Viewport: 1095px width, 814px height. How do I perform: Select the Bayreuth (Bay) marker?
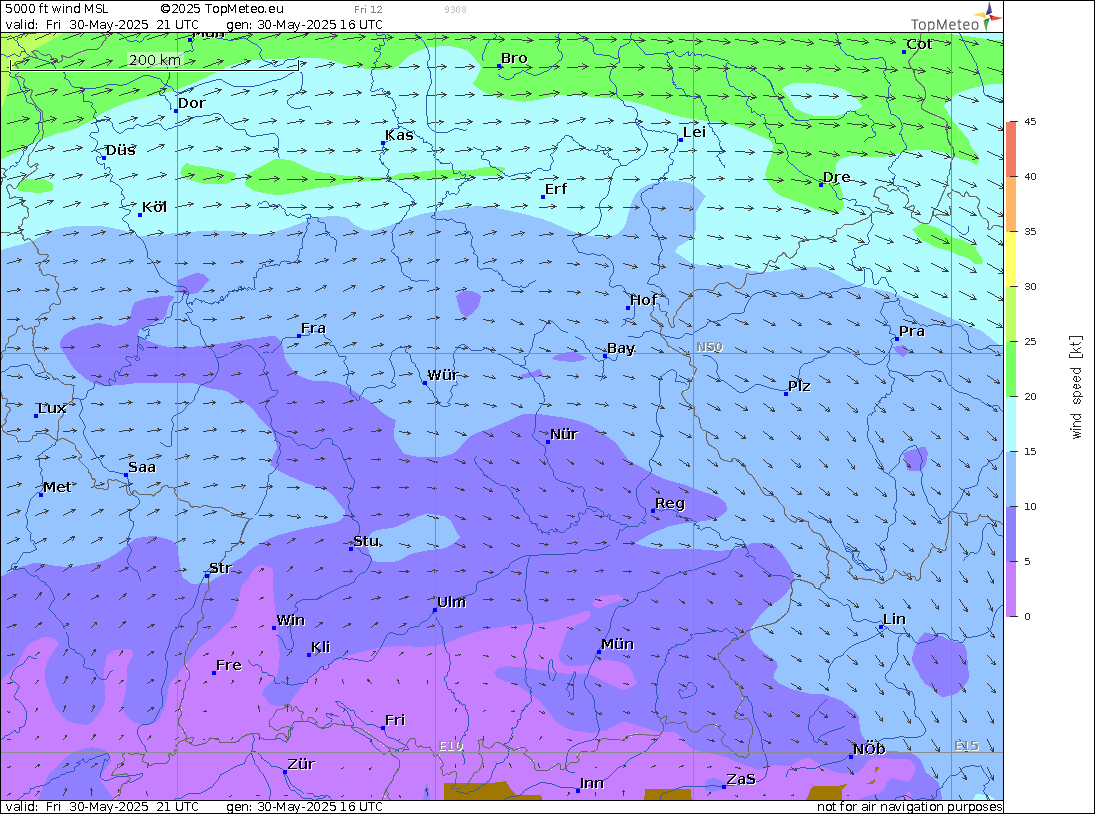pos(605,356)
